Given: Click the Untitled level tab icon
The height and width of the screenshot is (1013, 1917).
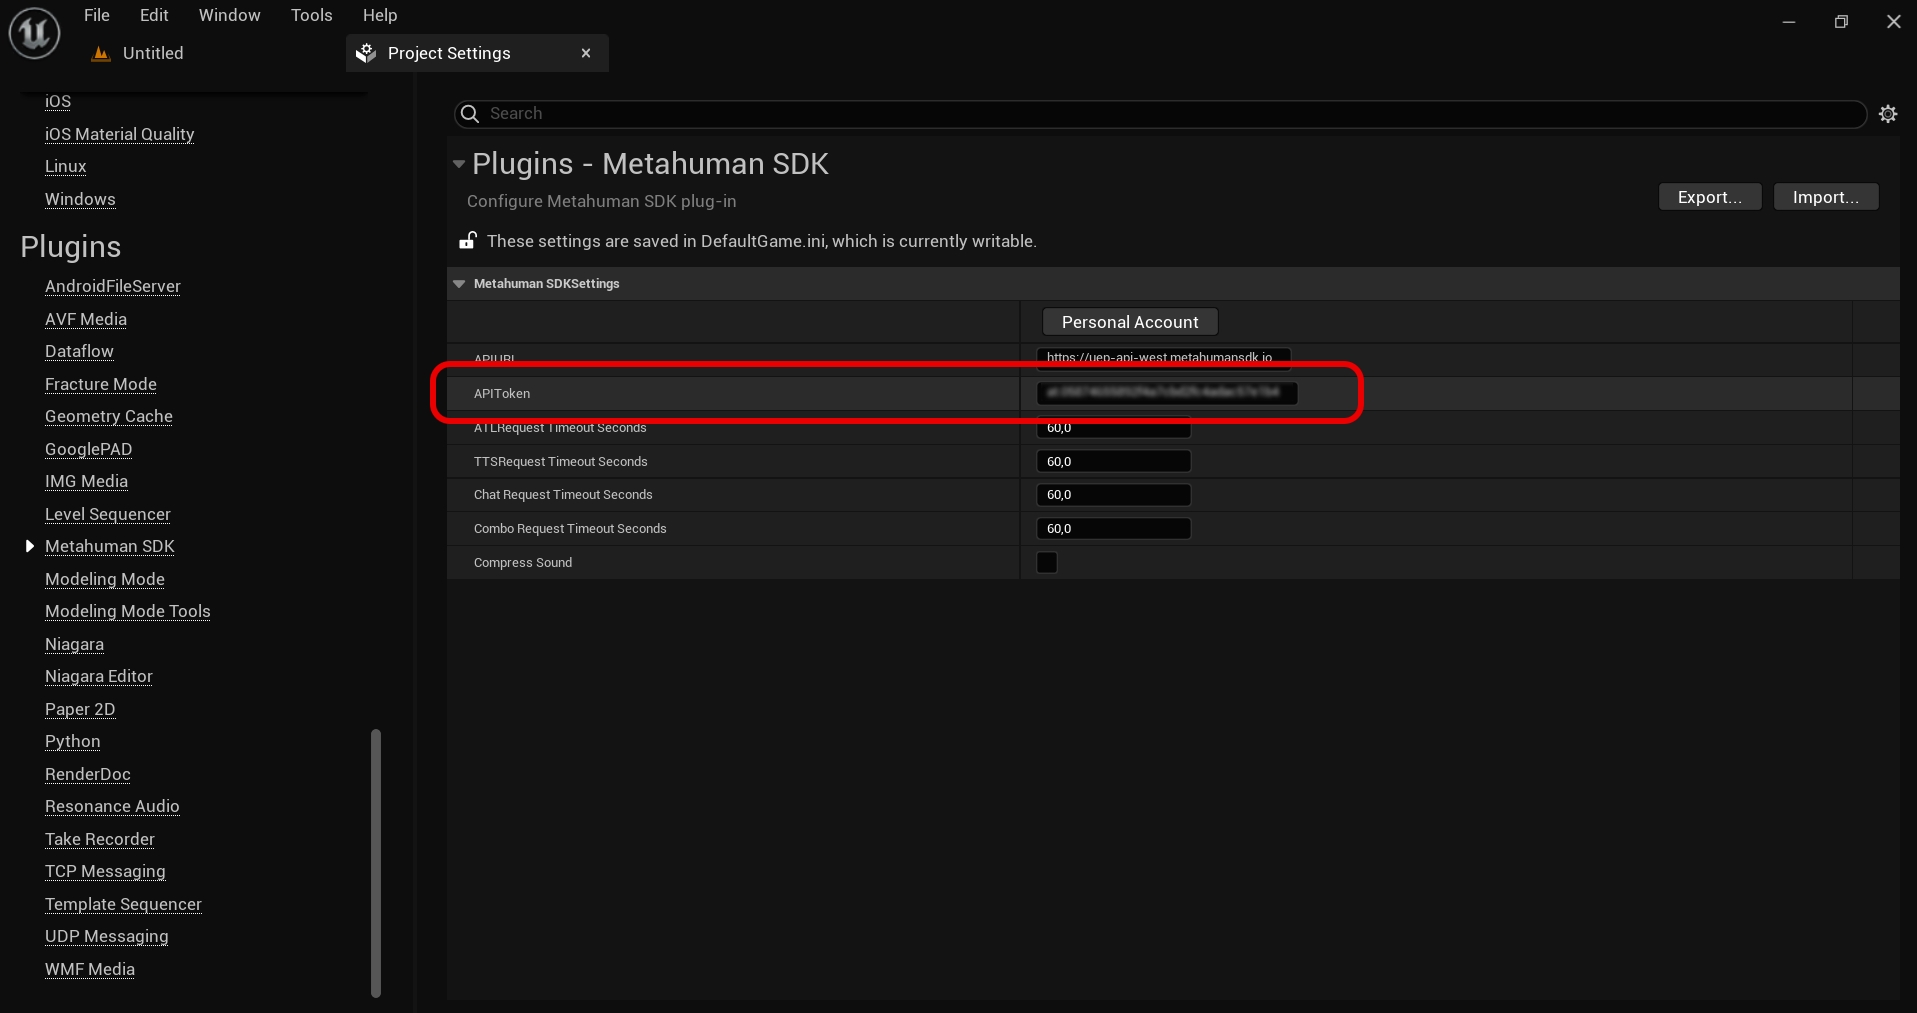Looking at the screenshot, I should pos(100,54).
